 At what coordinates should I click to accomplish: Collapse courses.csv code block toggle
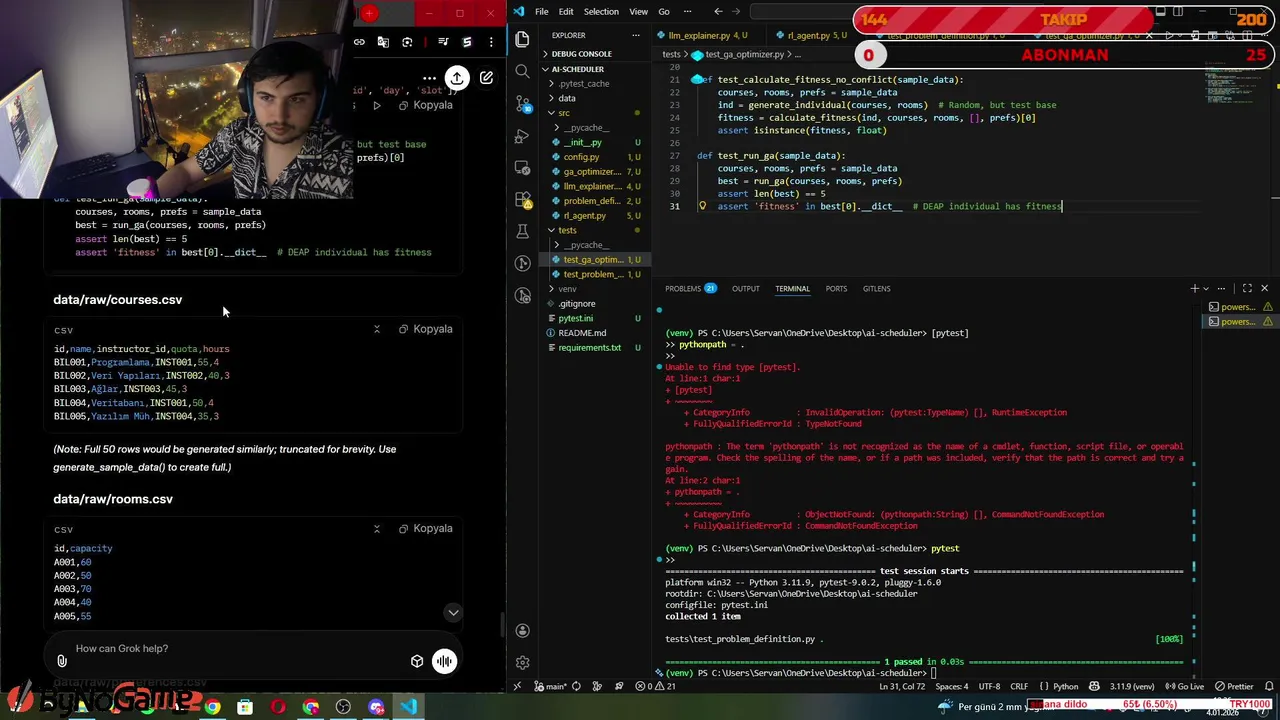(x=377, y=329)
